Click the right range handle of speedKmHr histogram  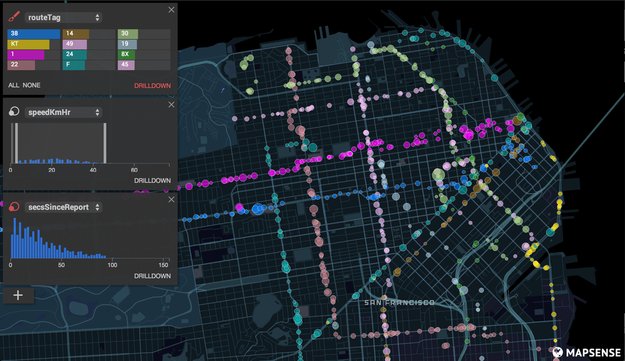click(105, 143)
